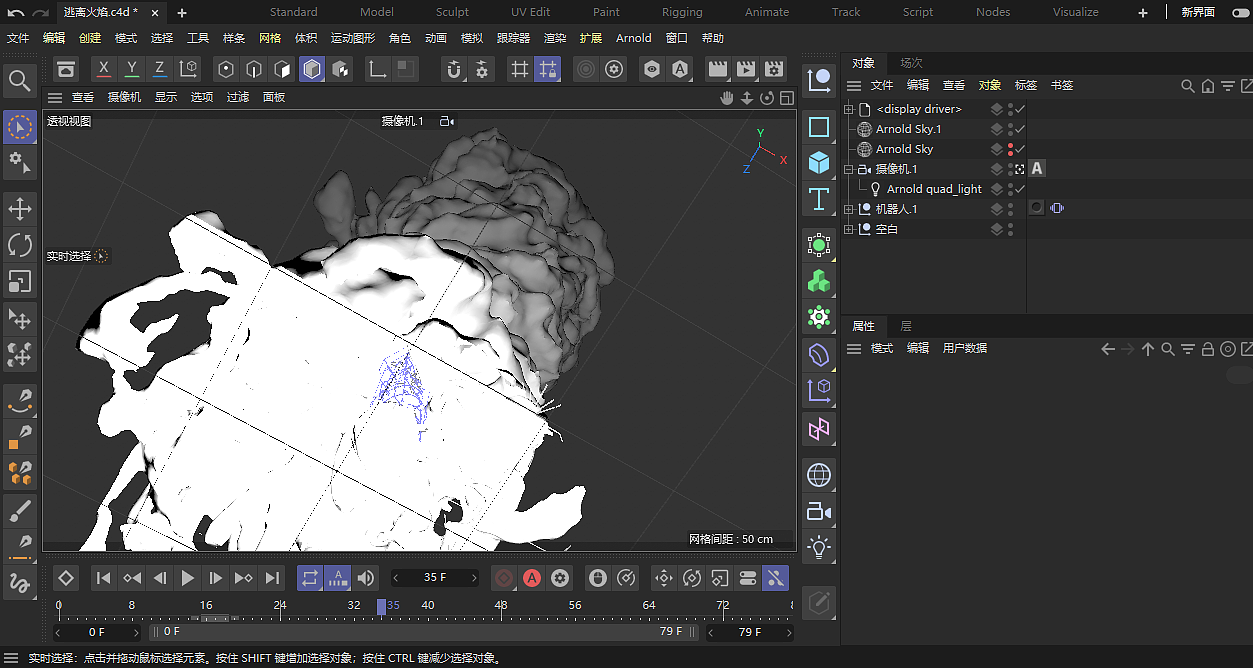The width and height of the screenshot is (1253, 668).
Task: Click 新界面 layout button
Action: [x=1197, y=12]
